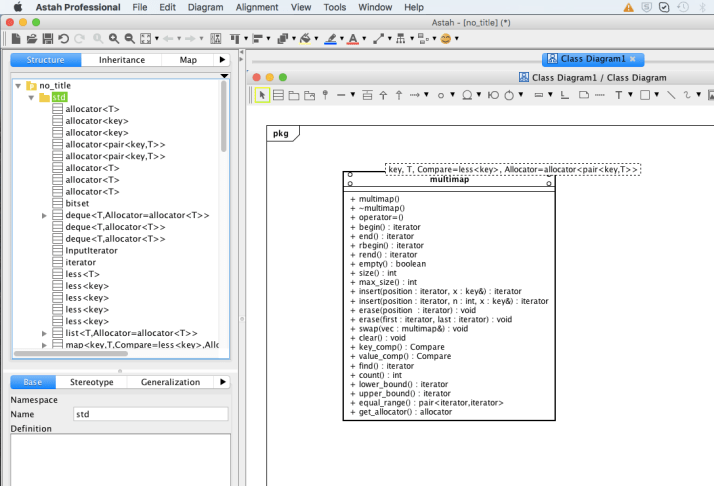714x486 pixels.
Task: Select bitset in the structure tree
Action: click(77, 204)
